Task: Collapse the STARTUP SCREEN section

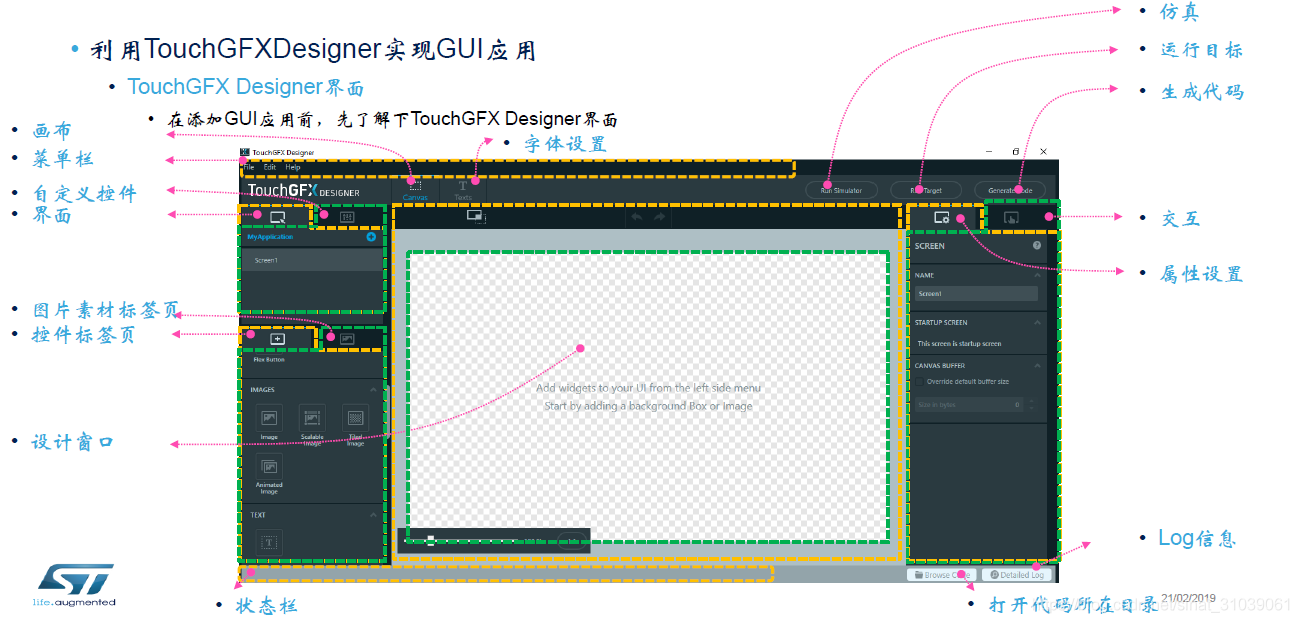Action: [1037, 323]
